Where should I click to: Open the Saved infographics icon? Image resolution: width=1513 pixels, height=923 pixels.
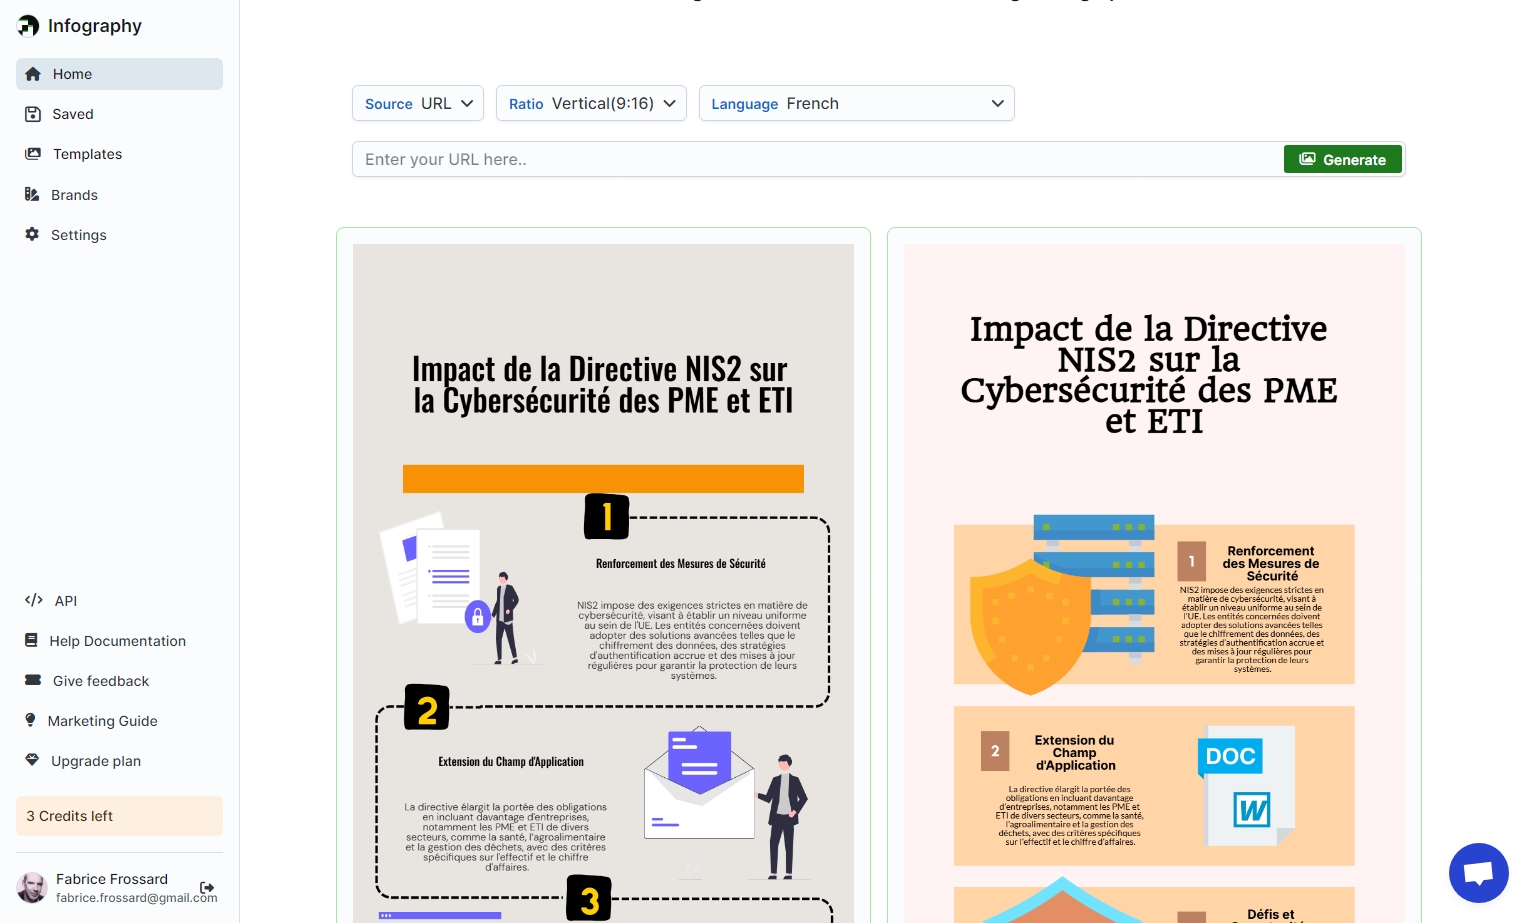click(x=31, y=113)
